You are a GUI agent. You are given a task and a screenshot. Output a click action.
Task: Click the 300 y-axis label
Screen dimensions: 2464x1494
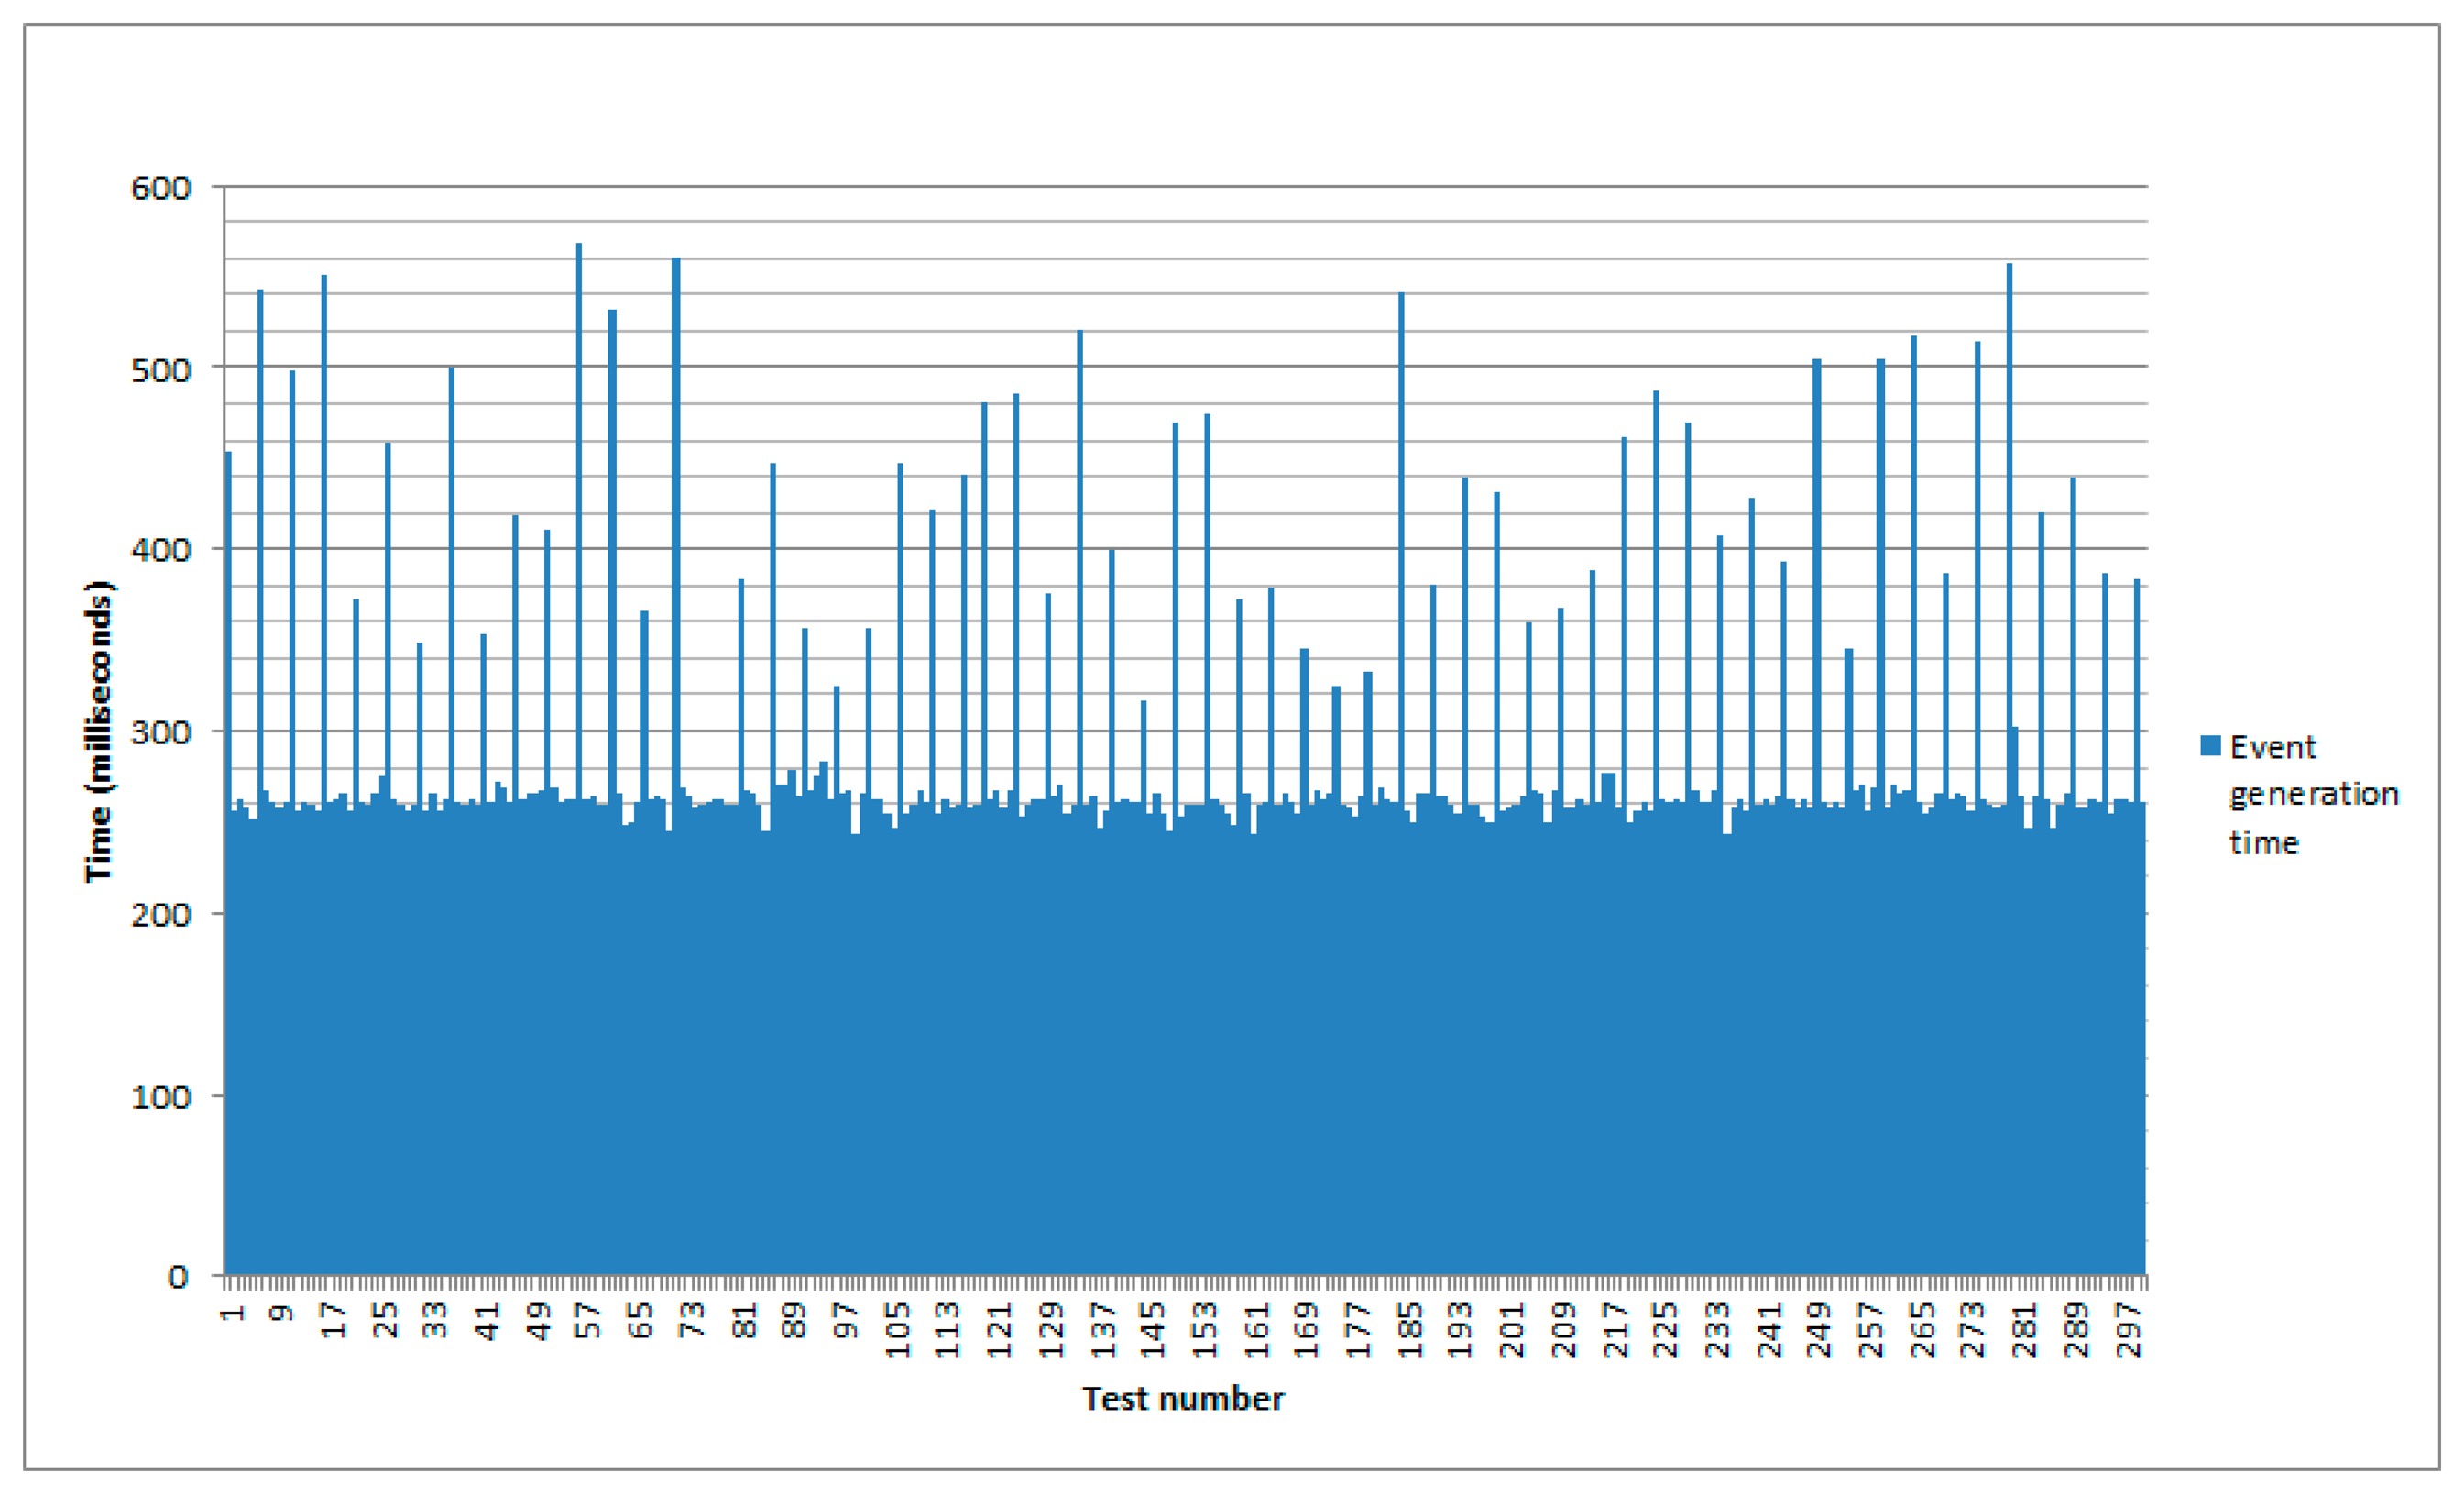pos(160,732)
